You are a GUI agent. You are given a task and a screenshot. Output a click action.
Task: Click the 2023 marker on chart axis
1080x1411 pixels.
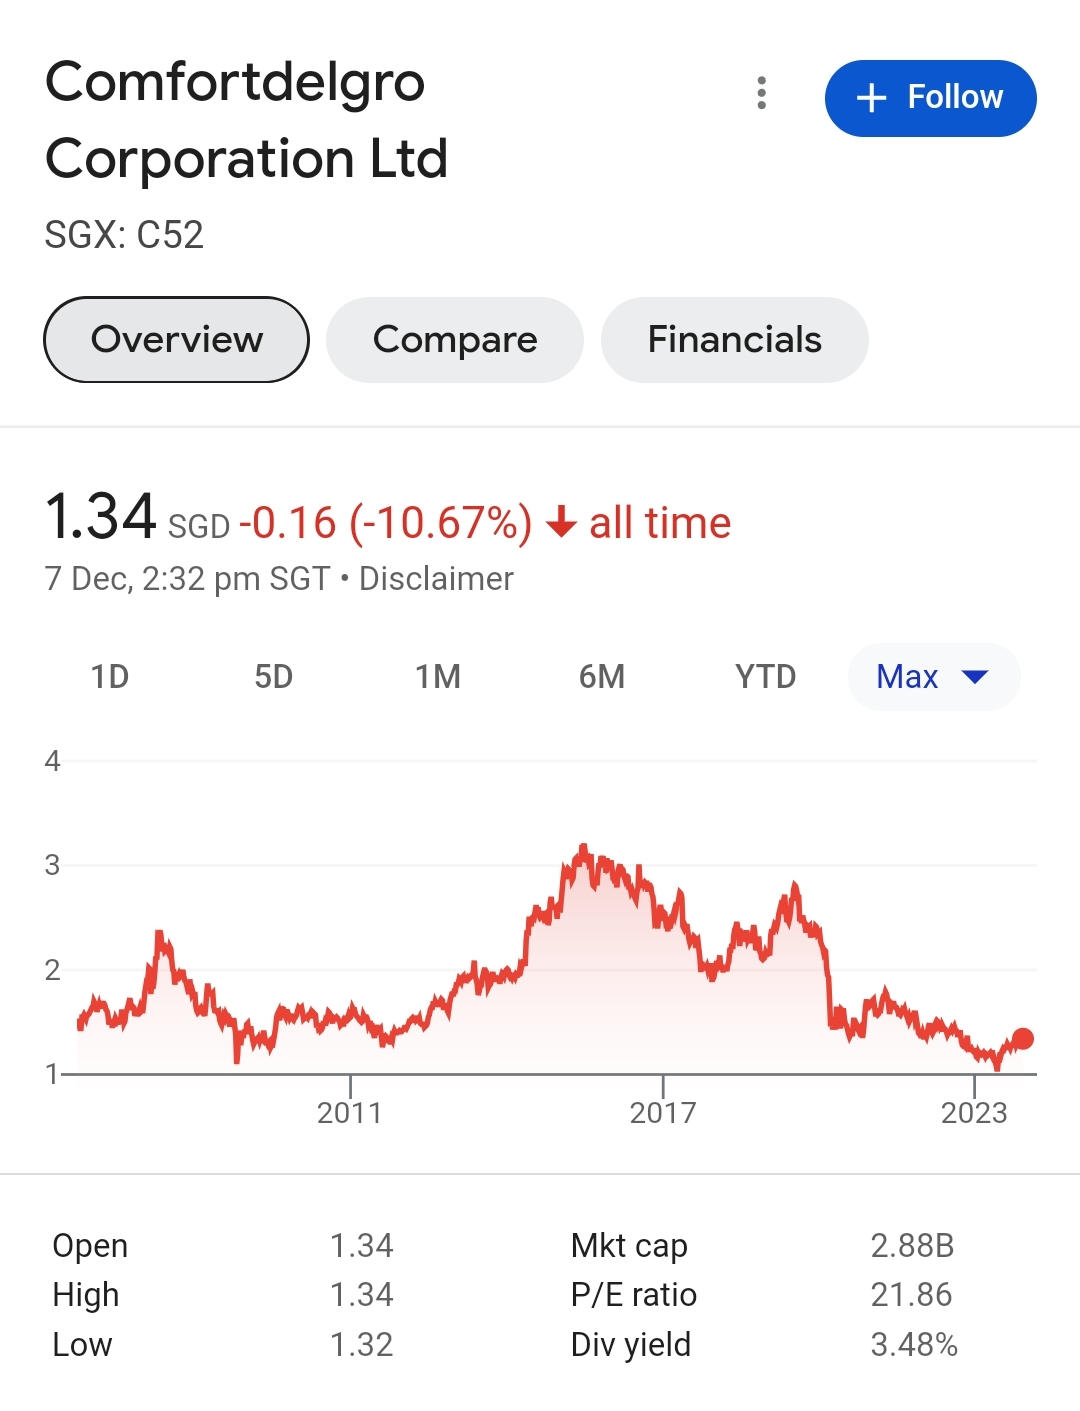click(974, 1112)
